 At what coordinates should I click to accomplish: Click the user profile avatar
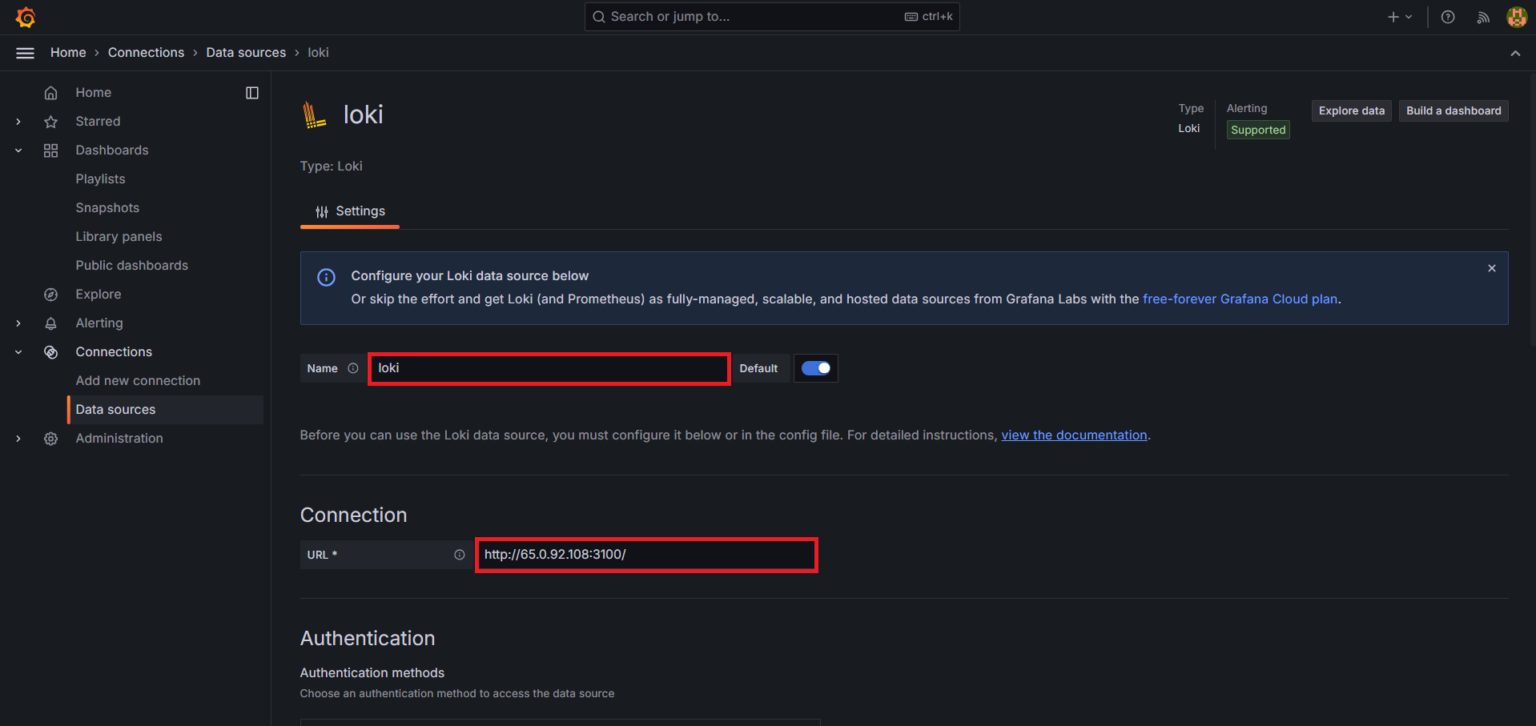click(1516, 16)
